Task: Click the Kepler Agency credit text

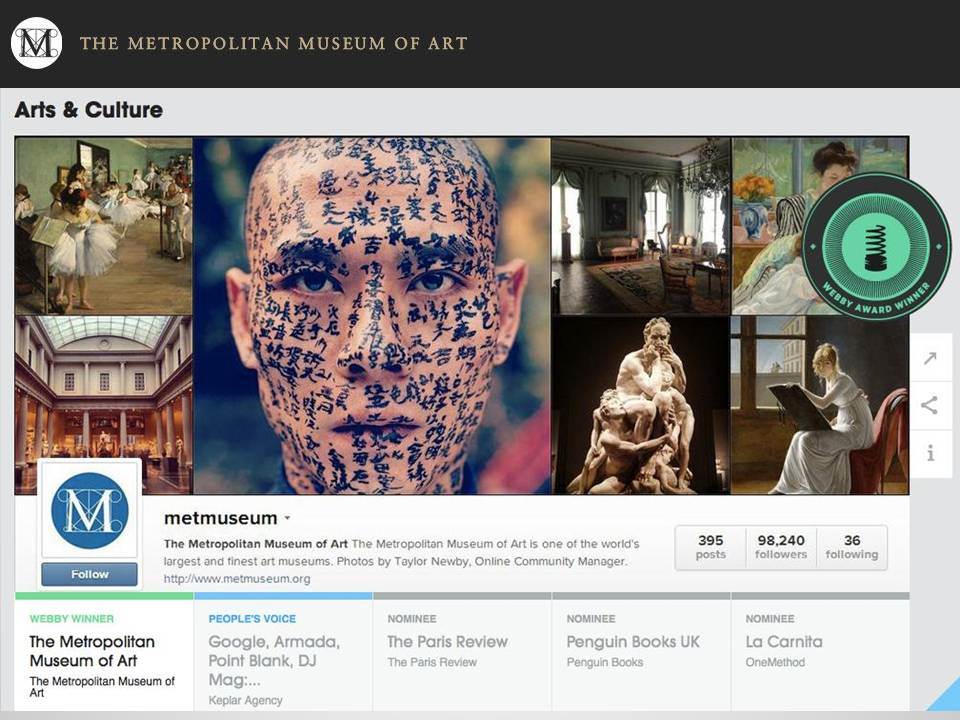Action: (246, 700)
